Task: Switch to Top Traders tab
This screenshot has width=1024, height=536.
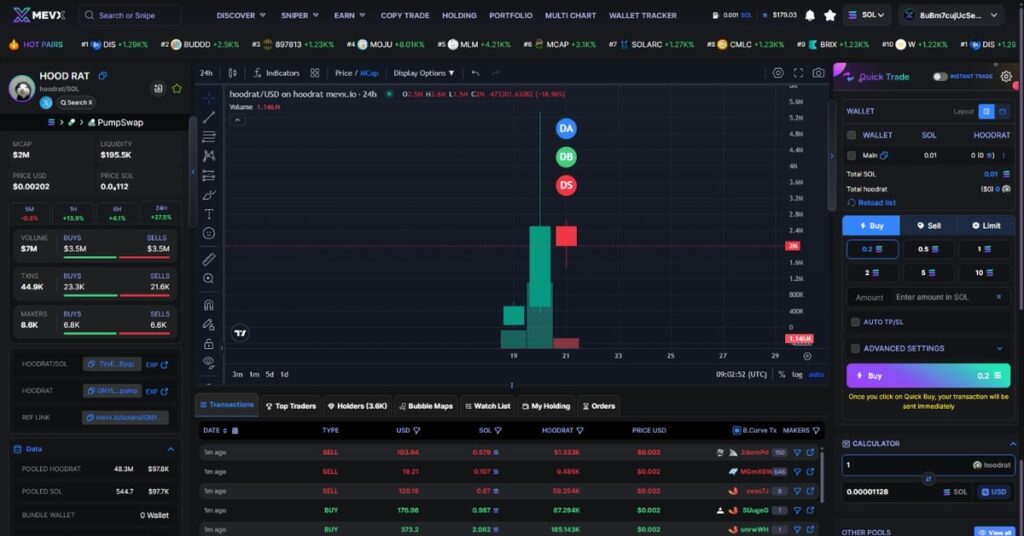Action: tap(291, 406)
